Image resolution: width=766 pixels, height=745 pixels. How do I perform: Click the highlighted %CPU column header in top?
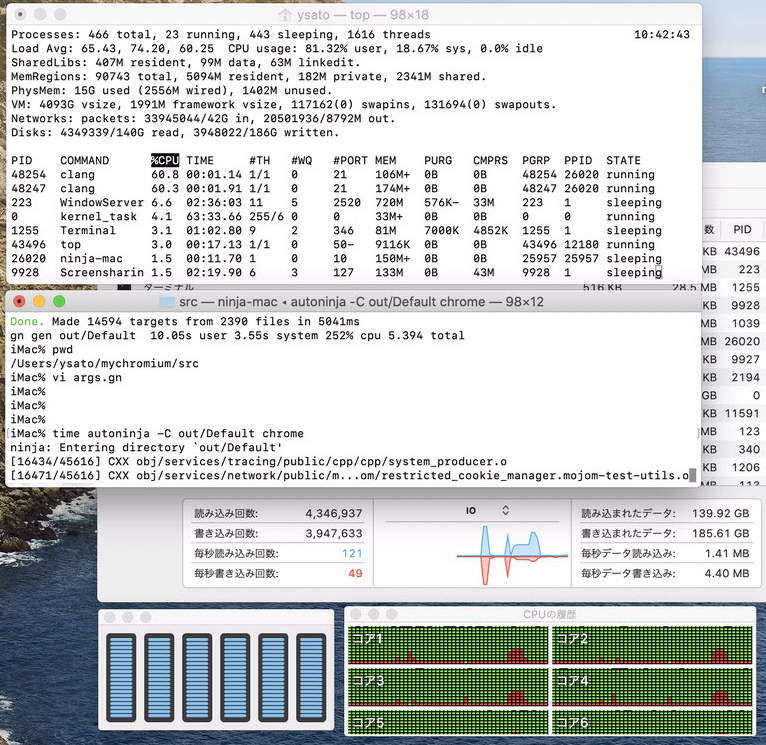pos(163,160)
